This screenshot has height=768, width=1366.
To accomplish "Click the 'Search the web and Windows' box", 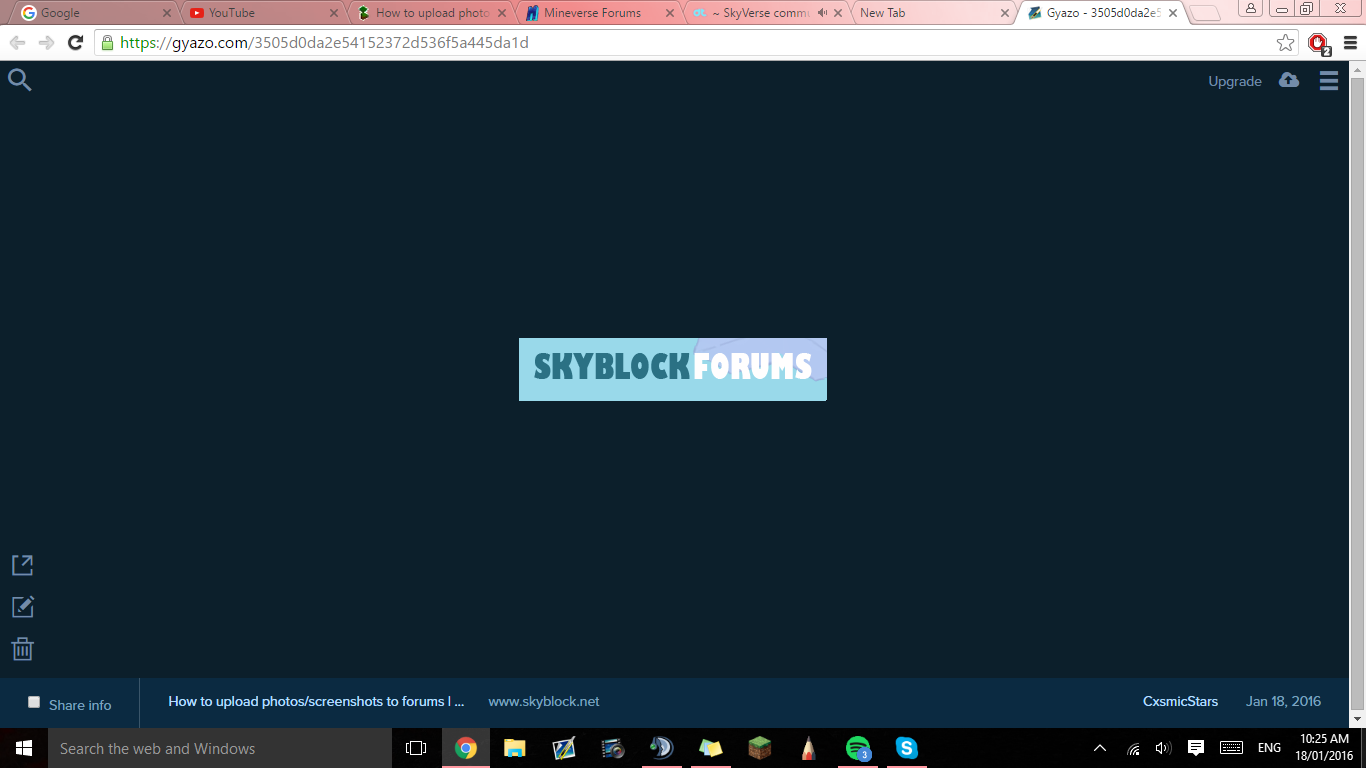I will click(x=219, y=748).
